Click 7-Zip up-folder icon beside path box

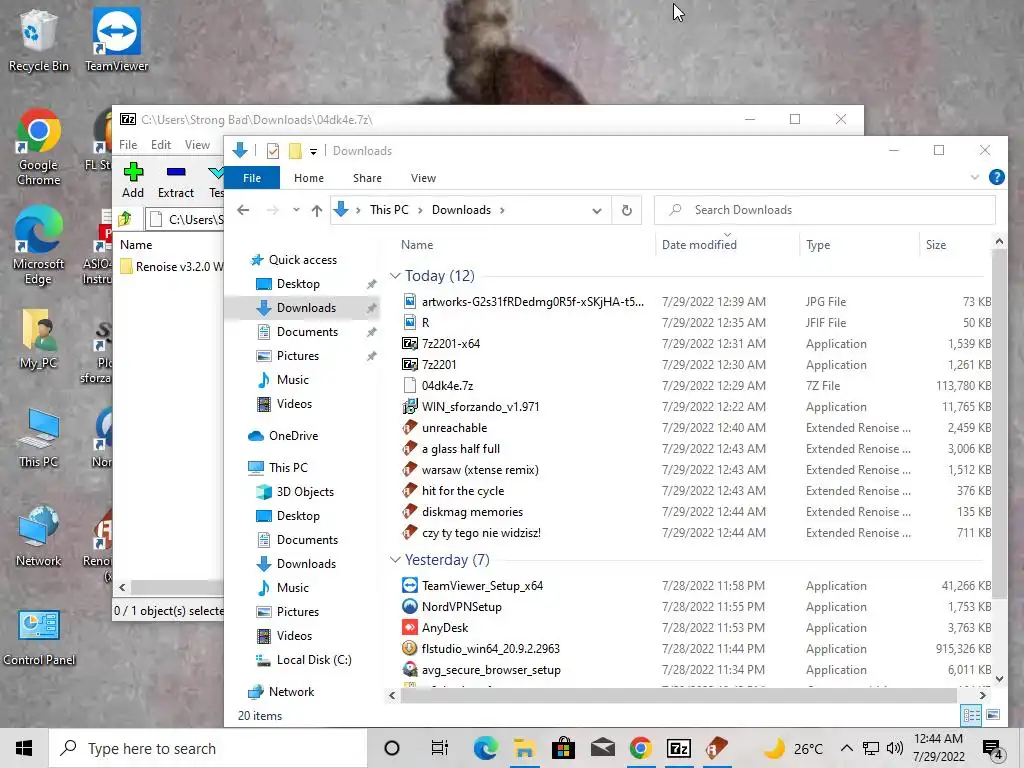coord(125,219)
